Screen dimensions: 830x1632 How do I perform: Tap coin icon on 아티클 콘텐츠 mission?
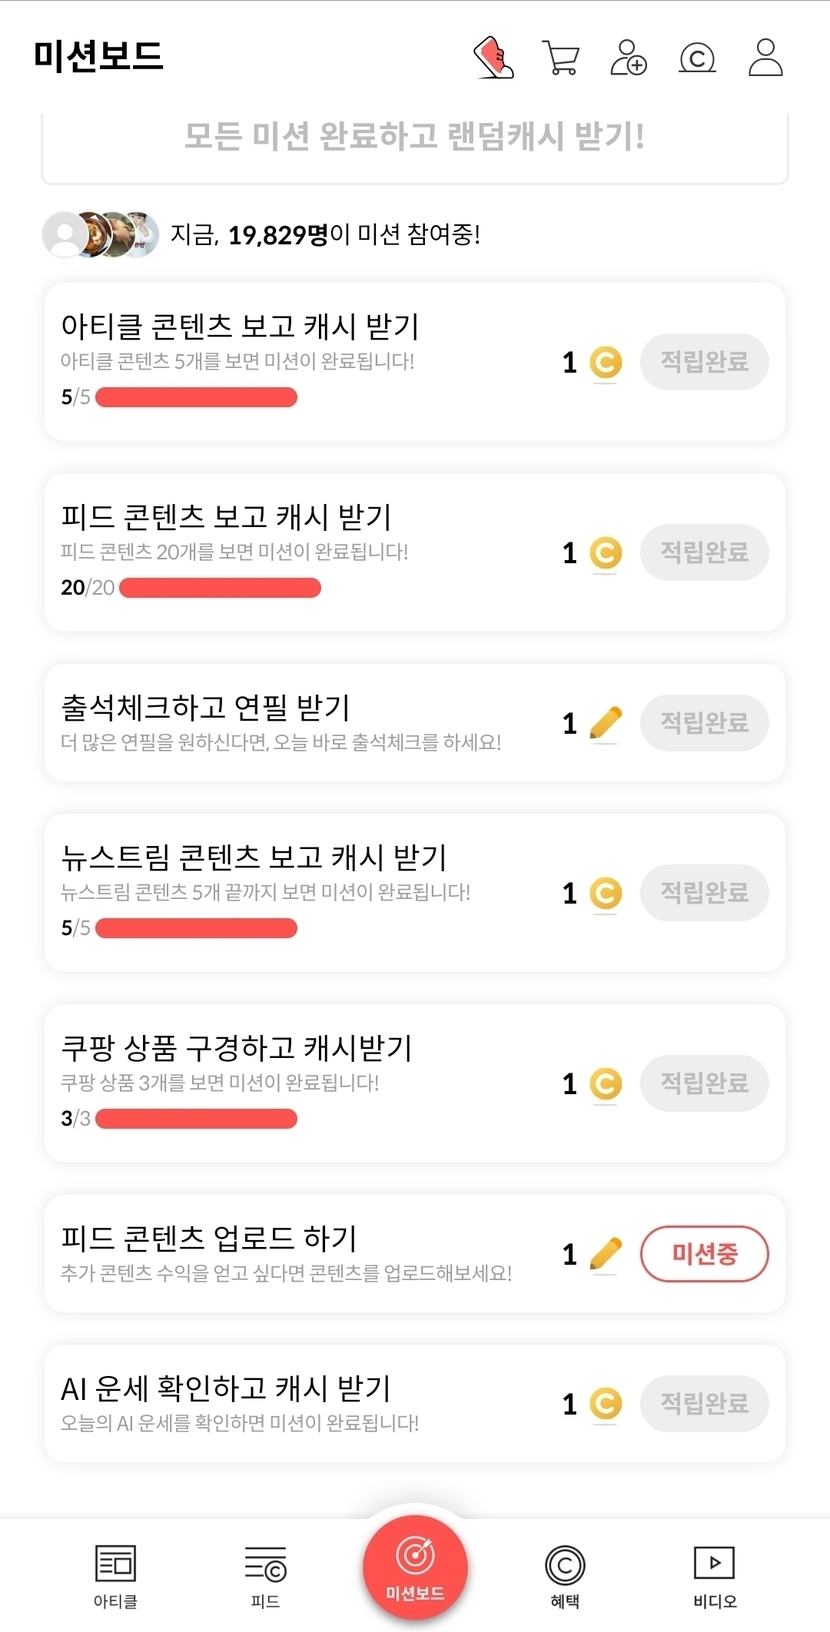tap(605, 362)
